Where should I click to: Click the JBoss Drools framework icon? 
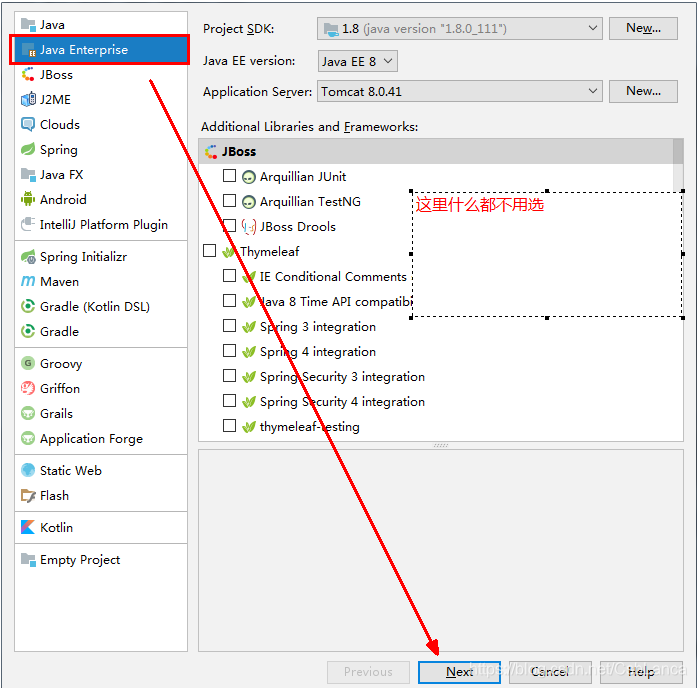tap(249, 227)
